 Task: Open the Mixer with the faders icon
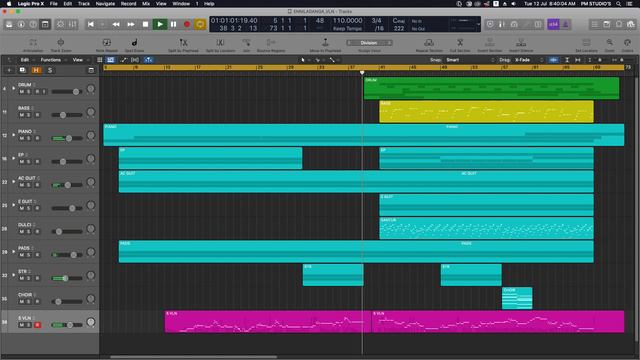point(72,24)
